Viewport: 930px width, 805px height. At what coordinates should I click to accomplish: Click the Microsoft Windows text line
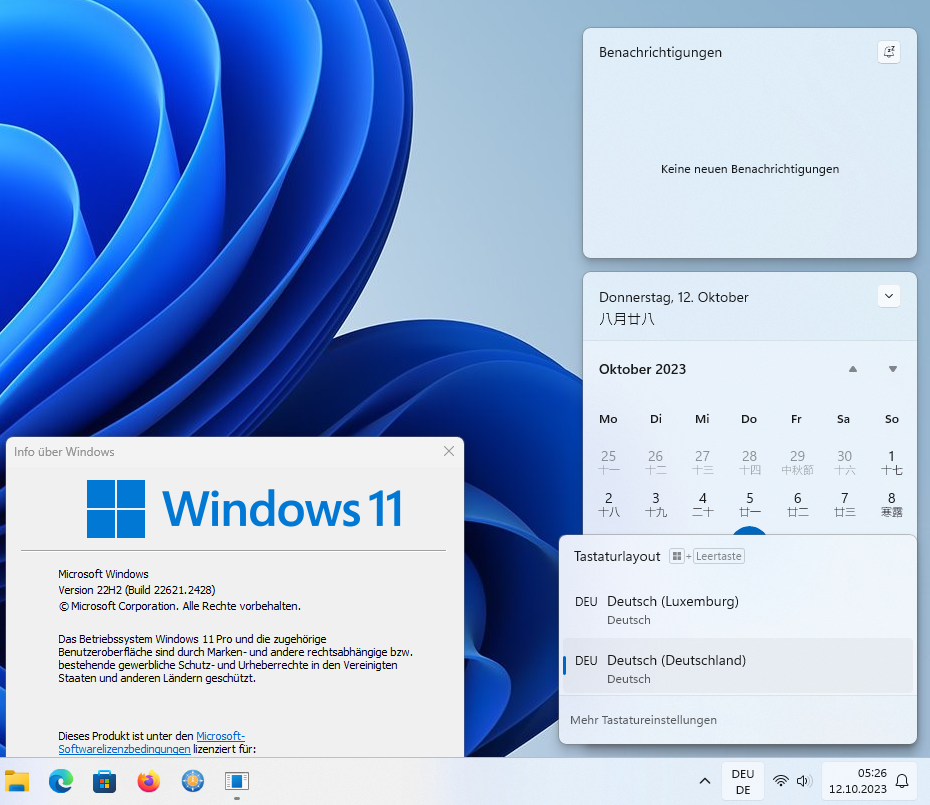(103, 574)
